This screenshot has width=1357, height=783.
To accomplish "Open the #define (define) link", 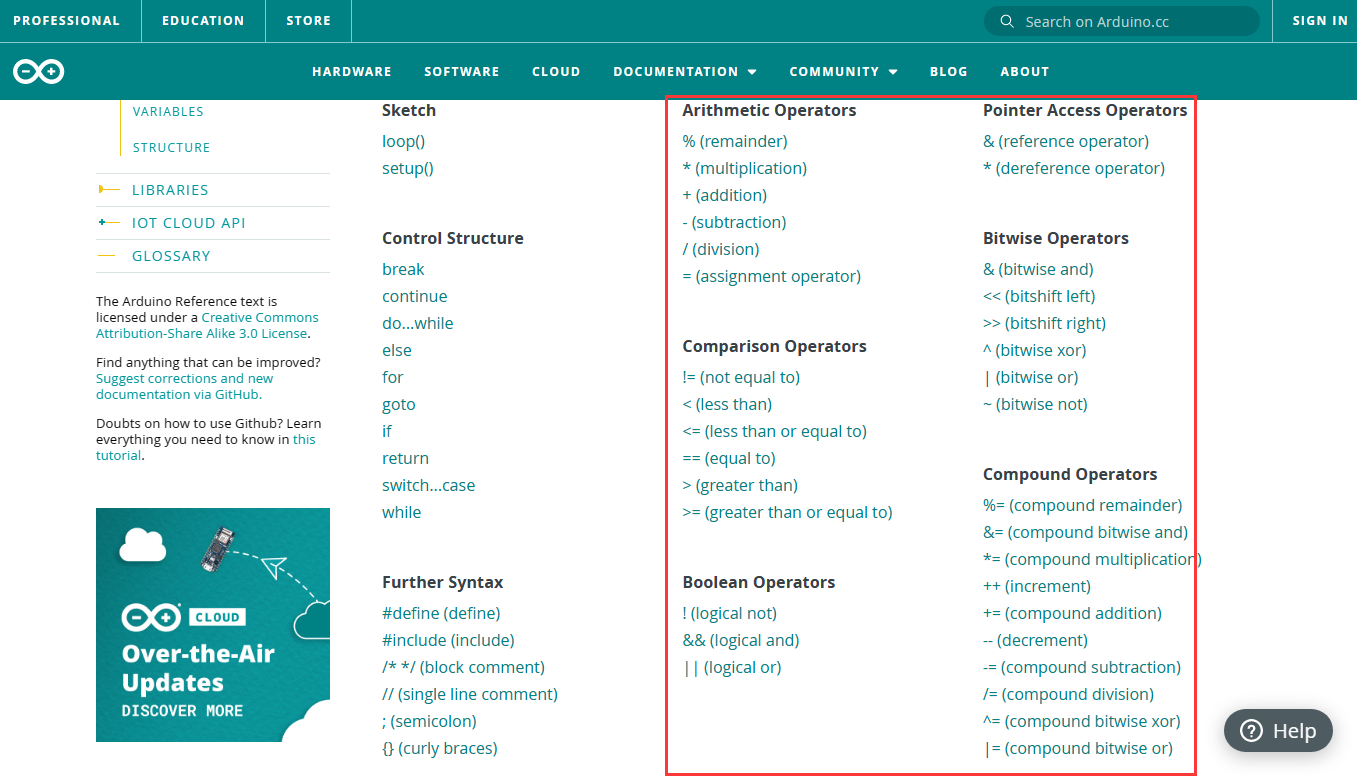I will 441,613.
